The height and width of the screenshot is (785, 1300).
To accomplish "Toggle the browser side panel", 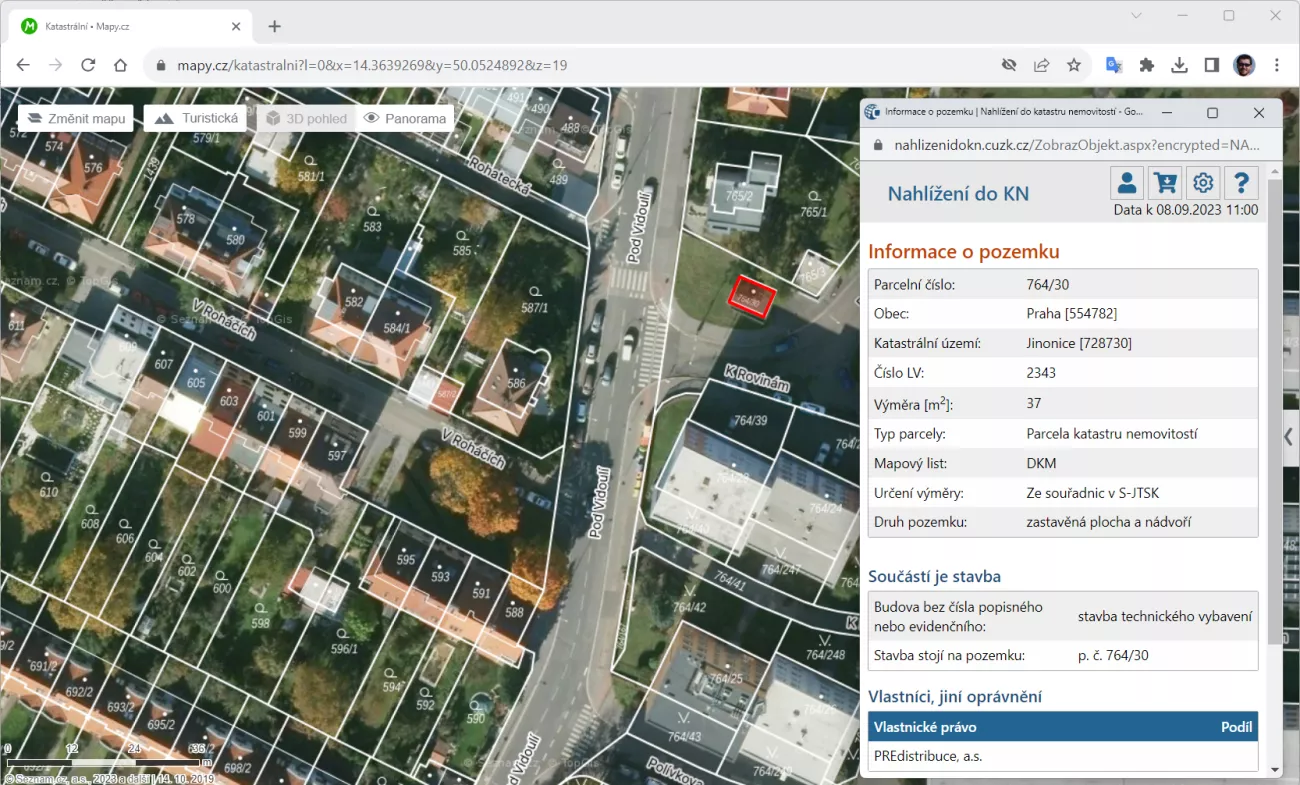I will pos(1211,65).
